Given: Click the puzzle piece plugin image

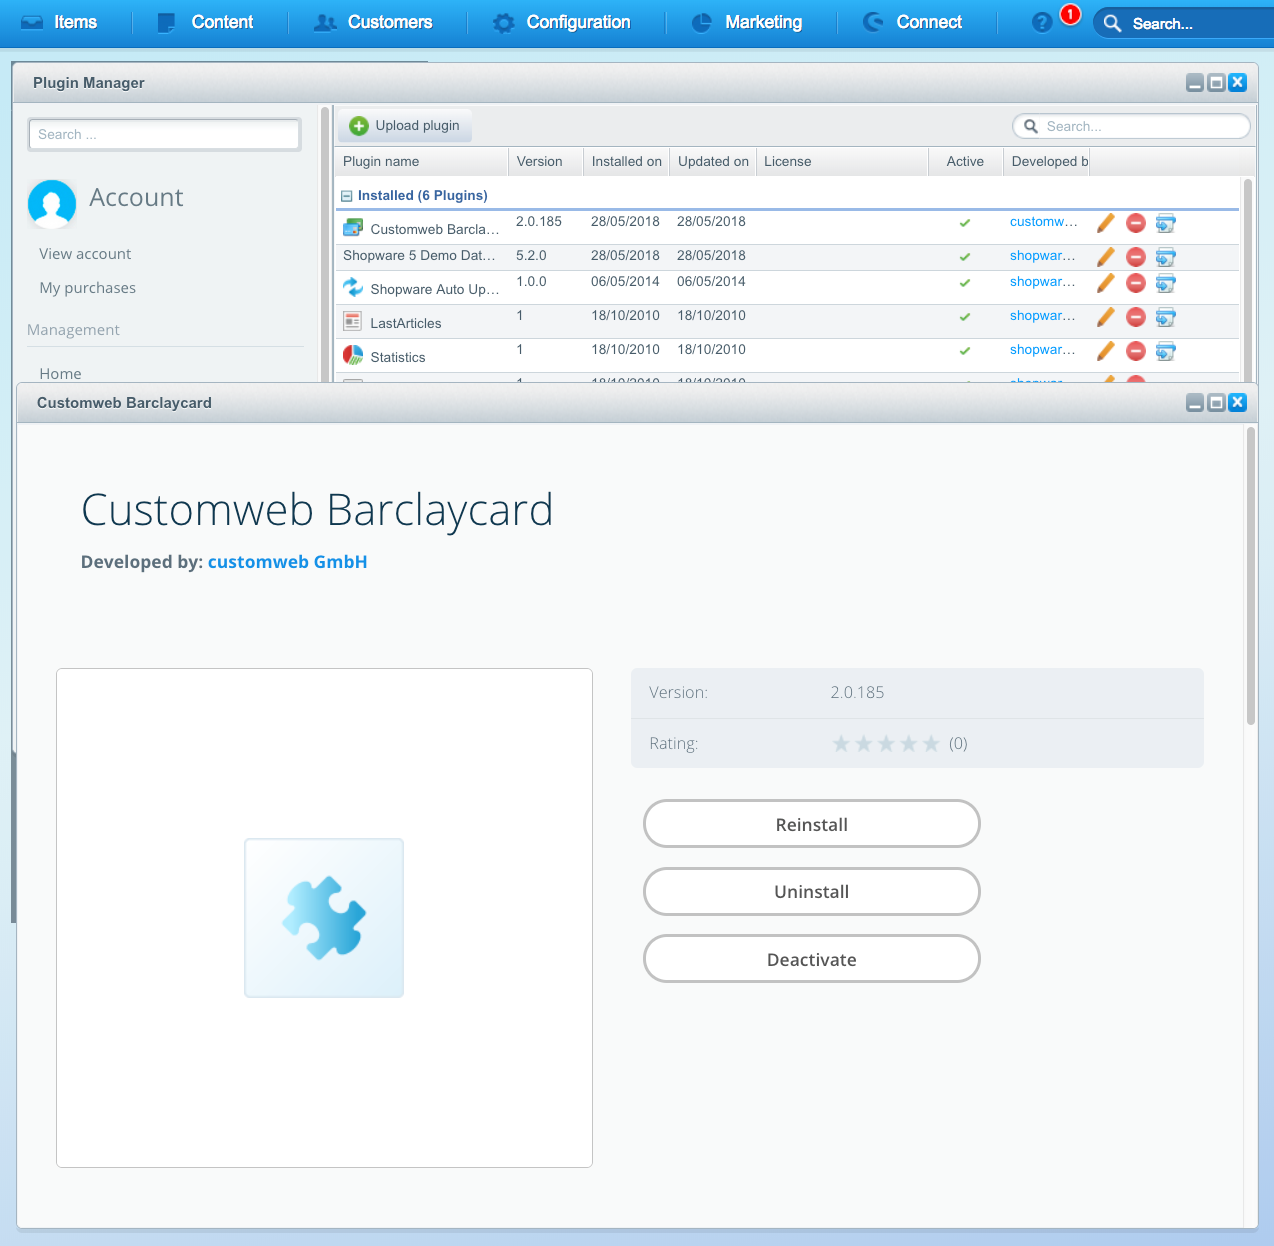Looking at the screenshot, I should [324, 918].
